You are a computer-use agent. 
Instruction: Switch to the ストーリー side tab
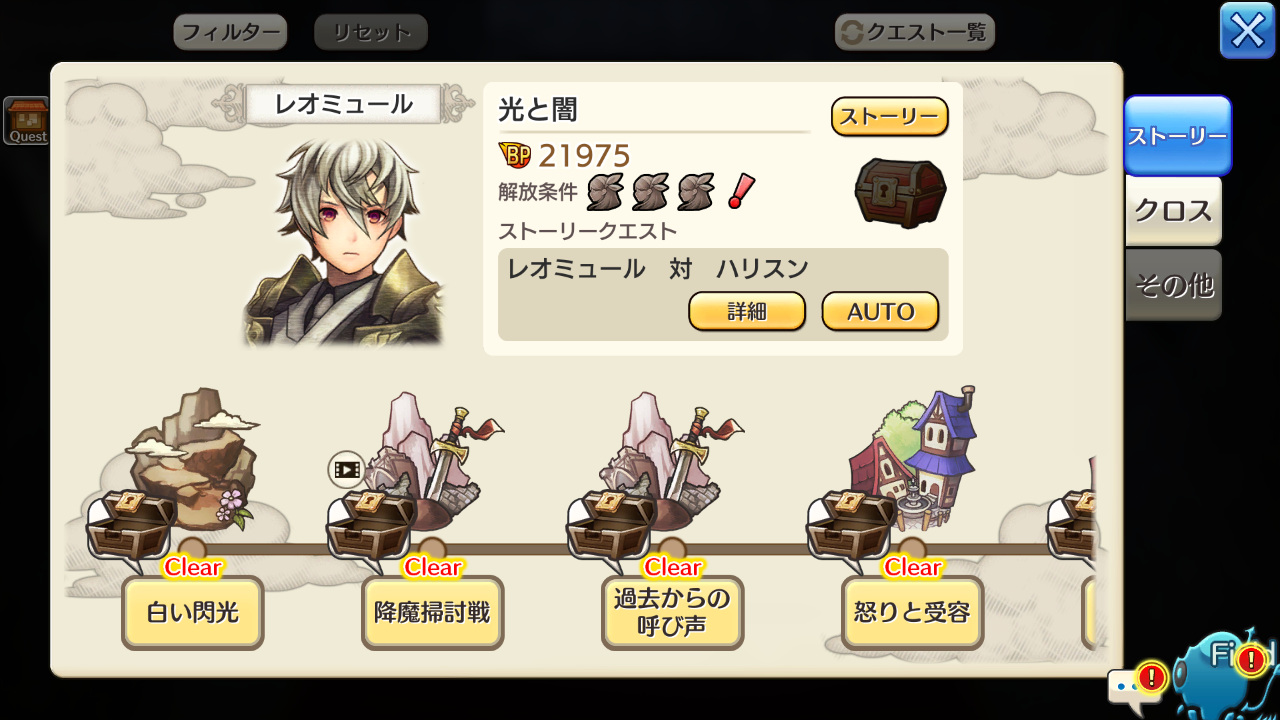click(1178, 136)
